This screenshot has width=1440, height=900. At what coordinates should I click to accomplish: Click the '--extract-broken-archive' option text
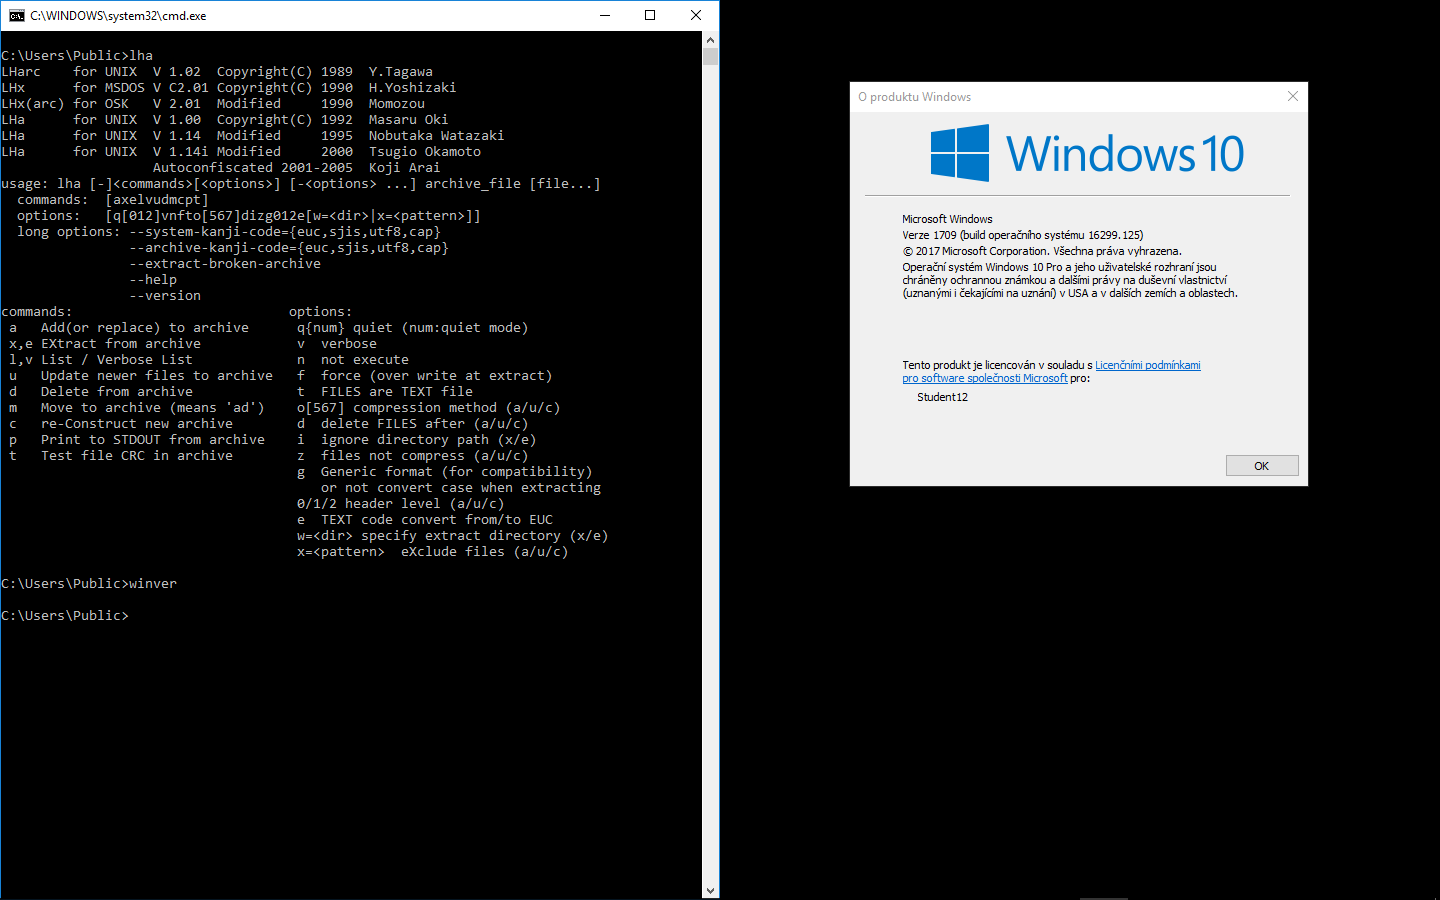pos(225,264)
